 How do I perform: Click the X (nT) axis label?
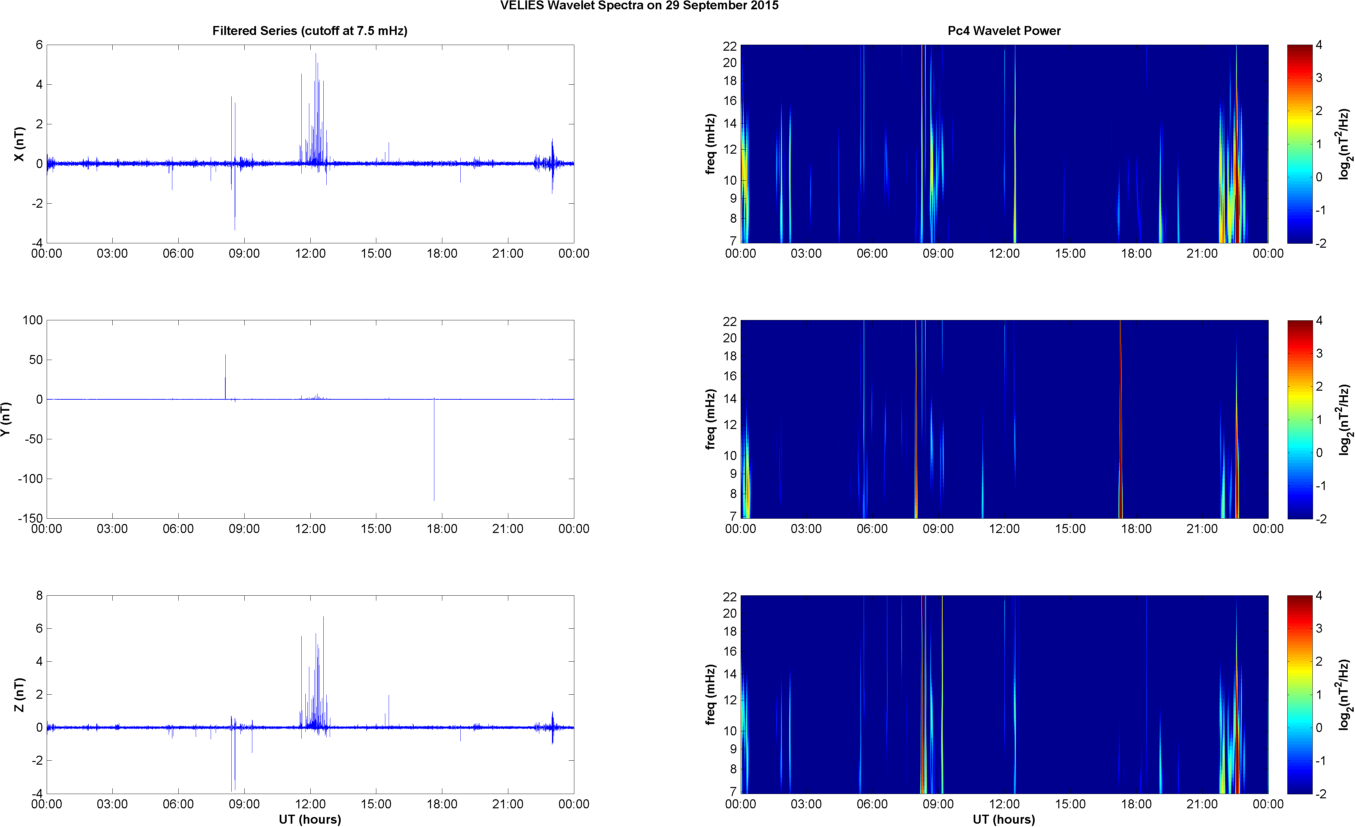pyautogui.click(x=17, y=143)
